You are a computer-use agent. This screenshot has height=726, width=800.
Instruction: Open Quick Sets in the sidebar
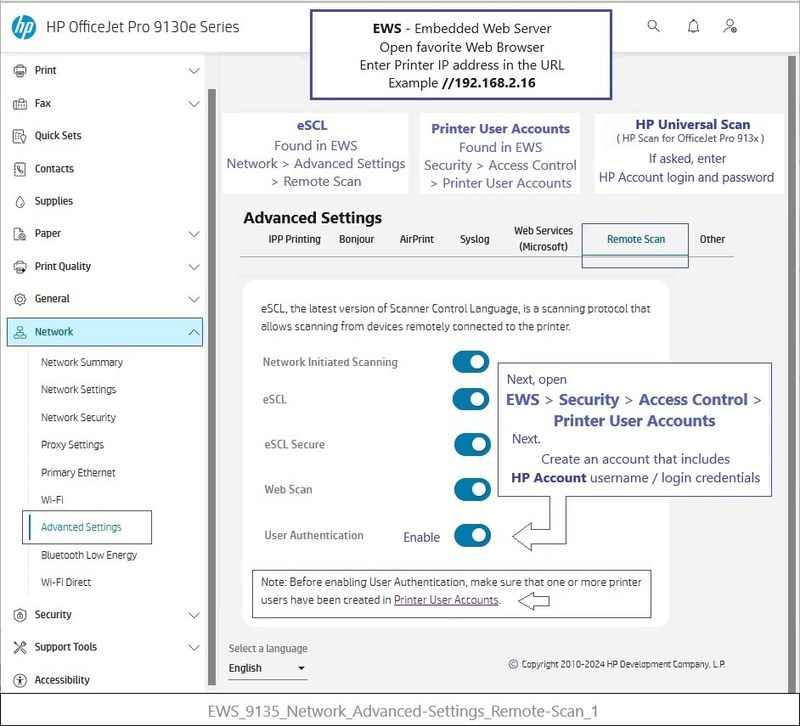click(58, 136)
